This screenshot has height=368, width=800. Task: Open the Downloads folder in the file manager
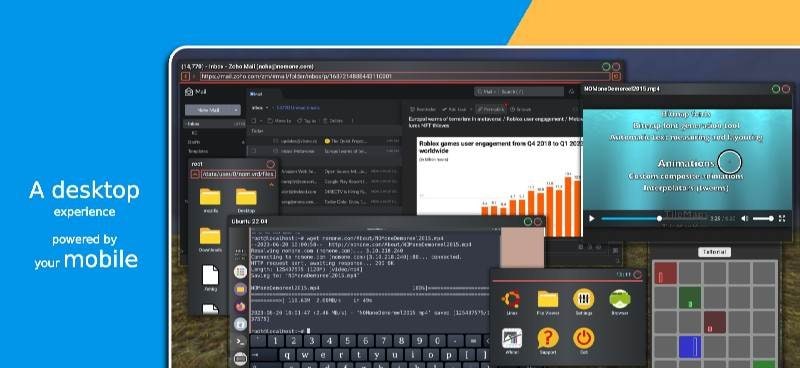210,236
